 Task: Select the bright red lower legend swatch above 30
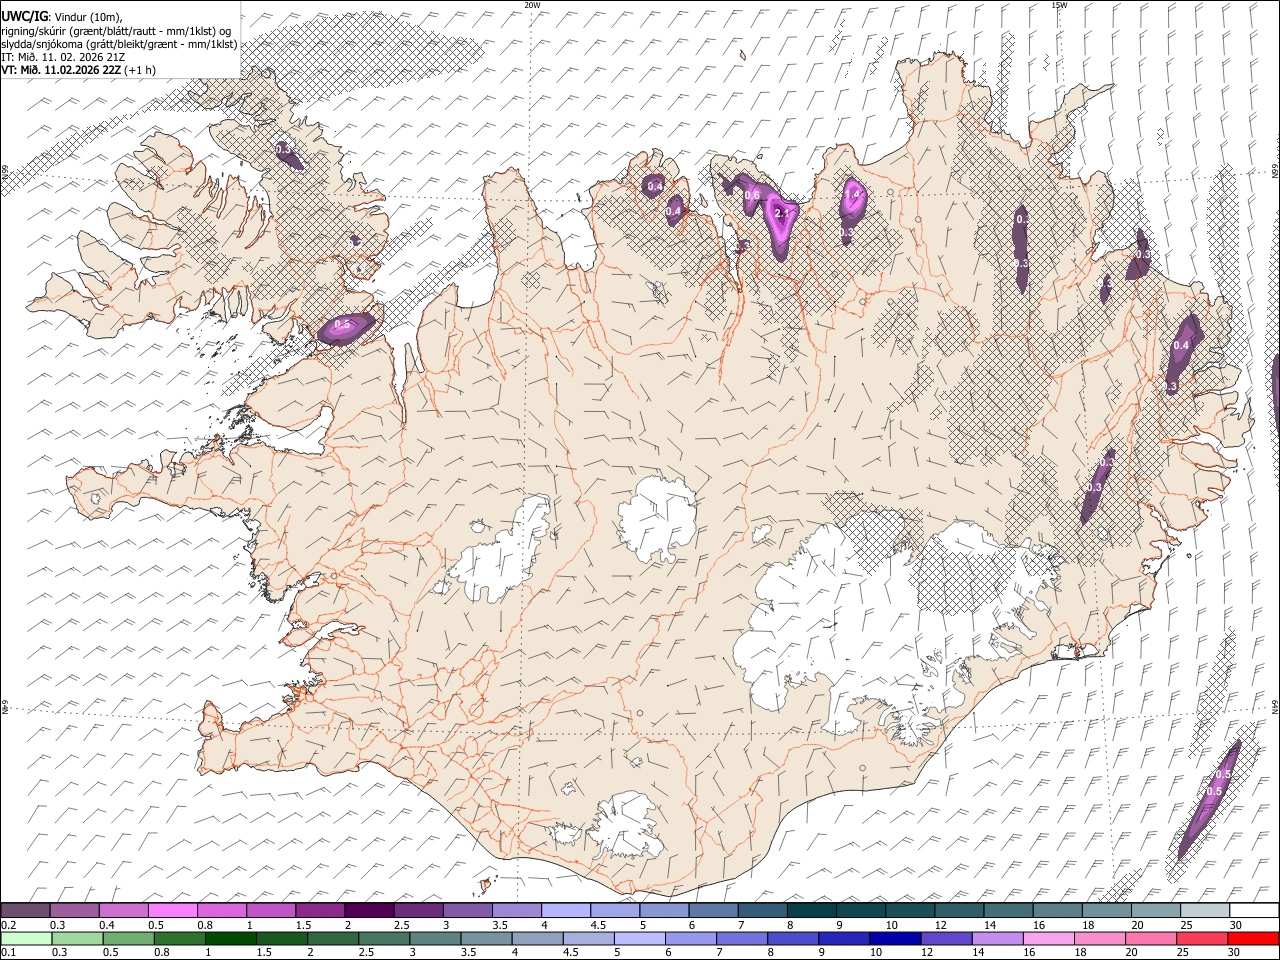(1253, 938)
